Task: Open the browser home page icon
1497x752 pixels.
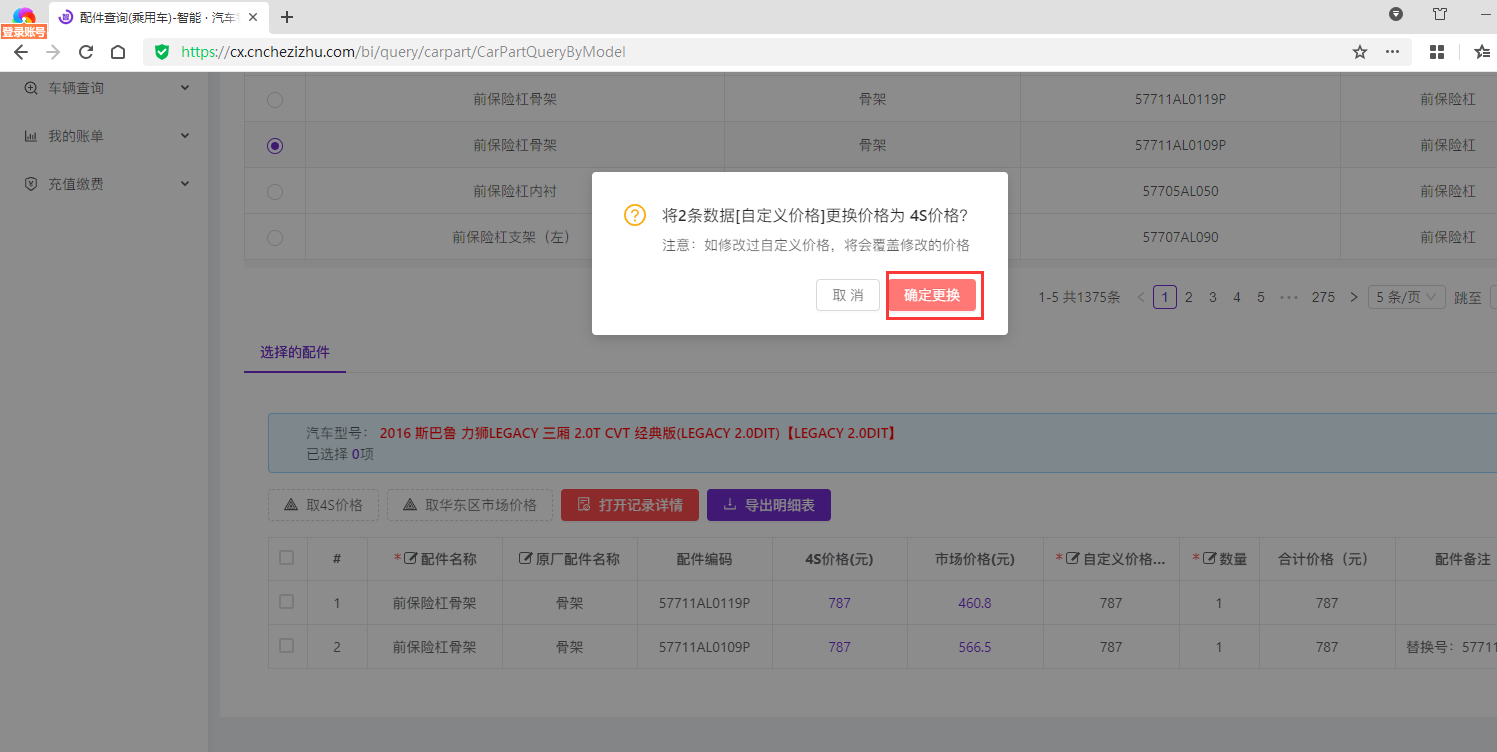Action: [x=118, y=52]
